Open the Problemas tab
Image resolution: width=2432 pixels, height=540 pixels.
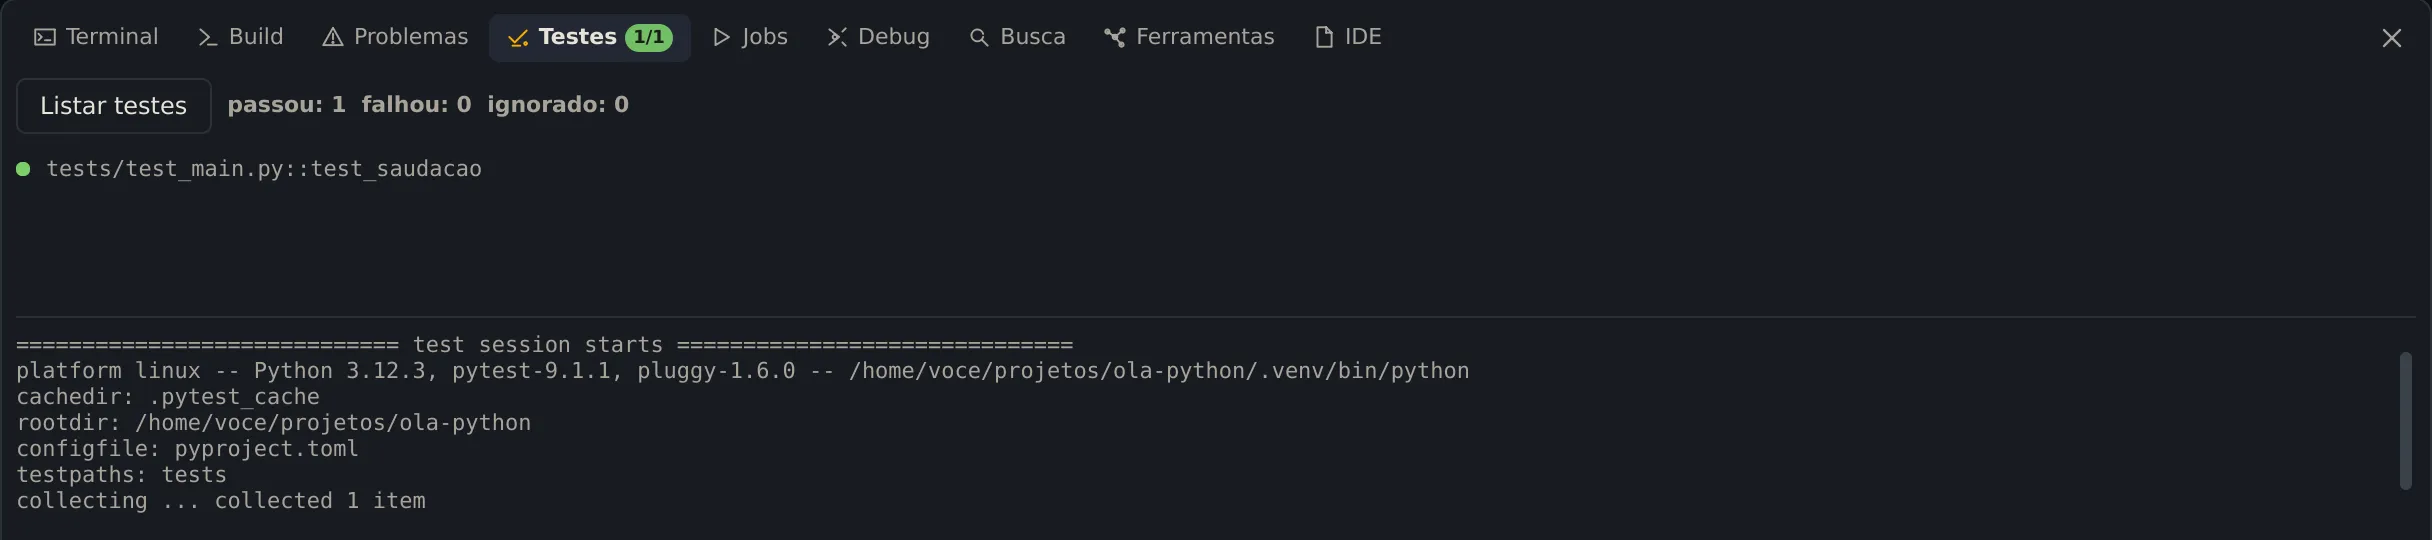pos(395,37)
